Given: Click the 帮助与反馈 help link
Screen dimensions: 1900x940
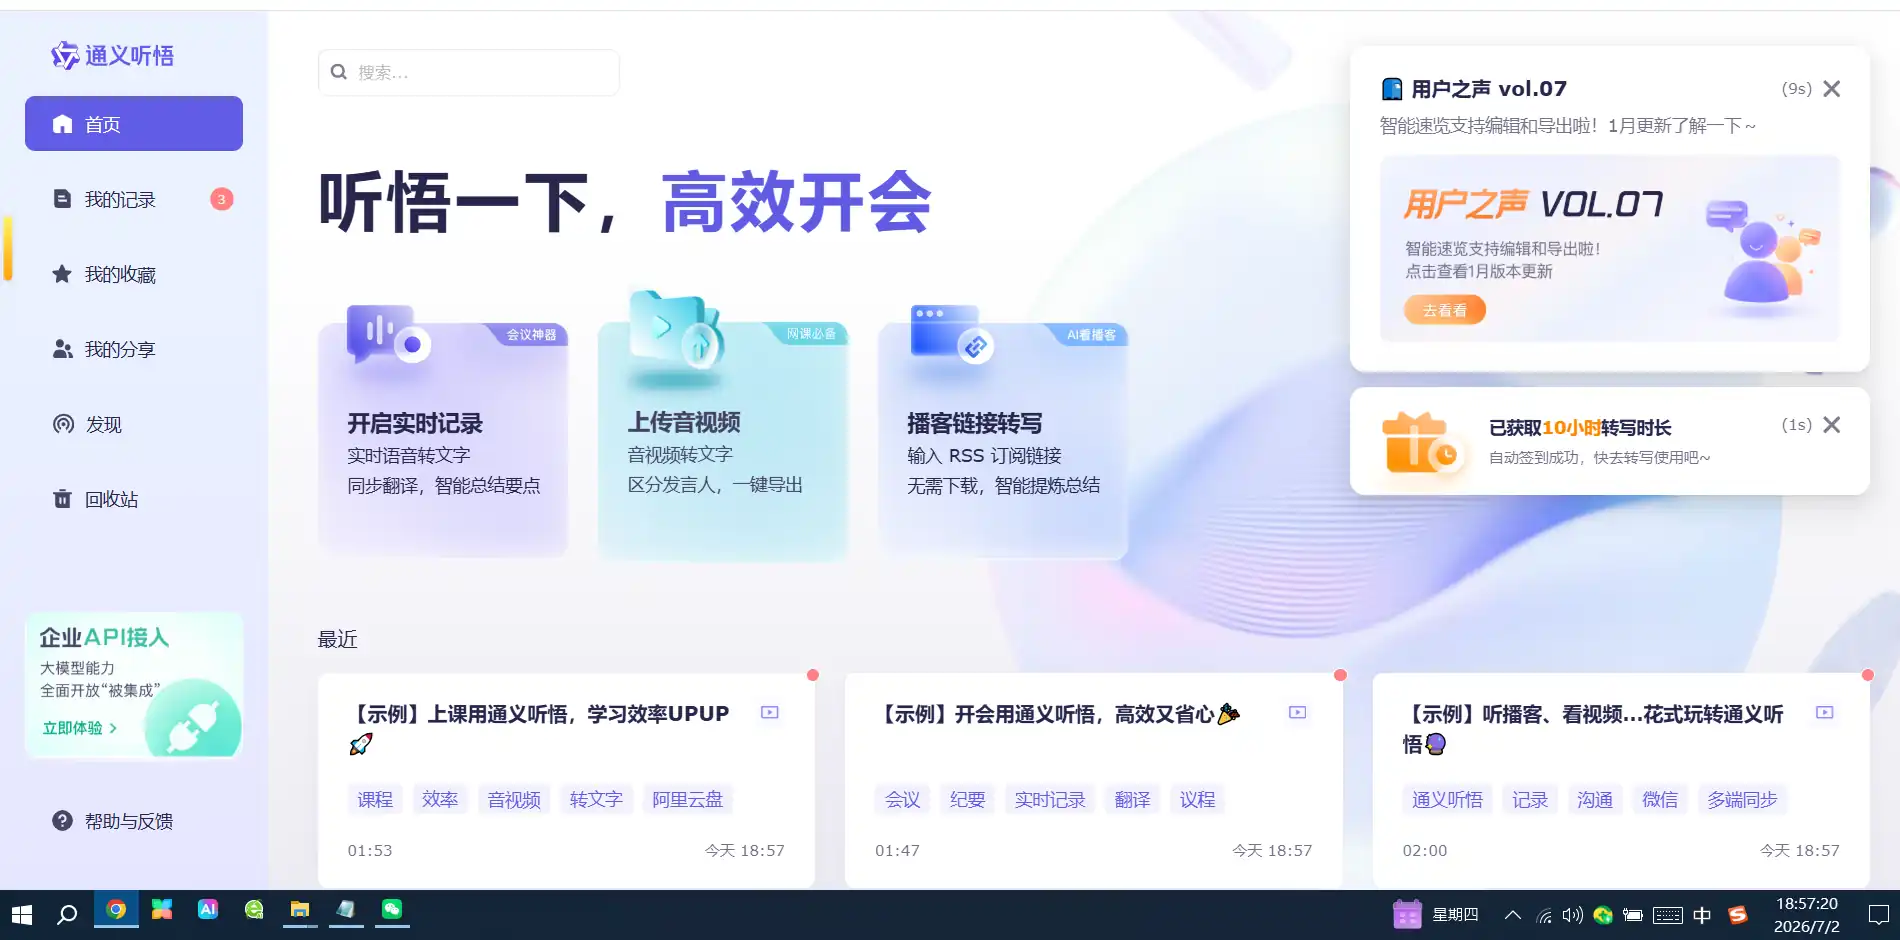Looking at the screenshot, I should [x=113, y=821].
